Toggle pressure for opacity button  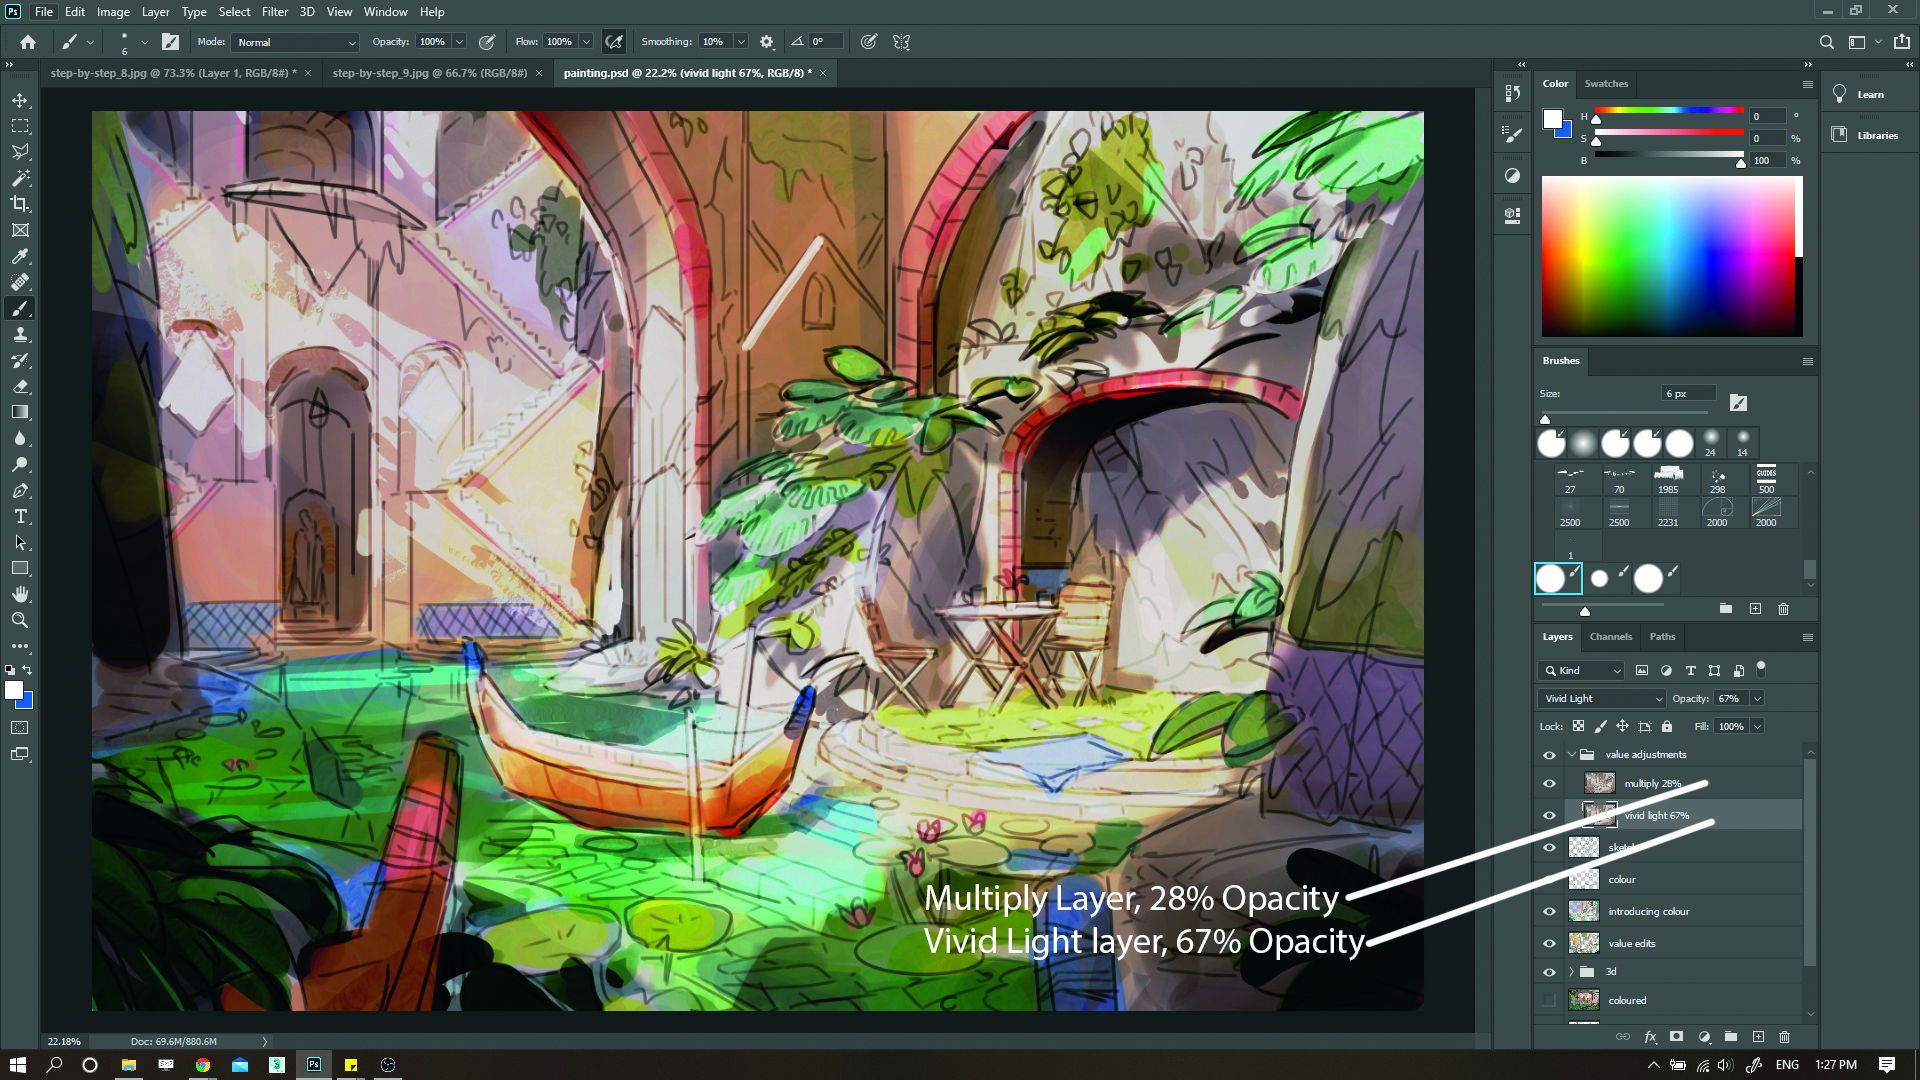click(x=487, y=42)
